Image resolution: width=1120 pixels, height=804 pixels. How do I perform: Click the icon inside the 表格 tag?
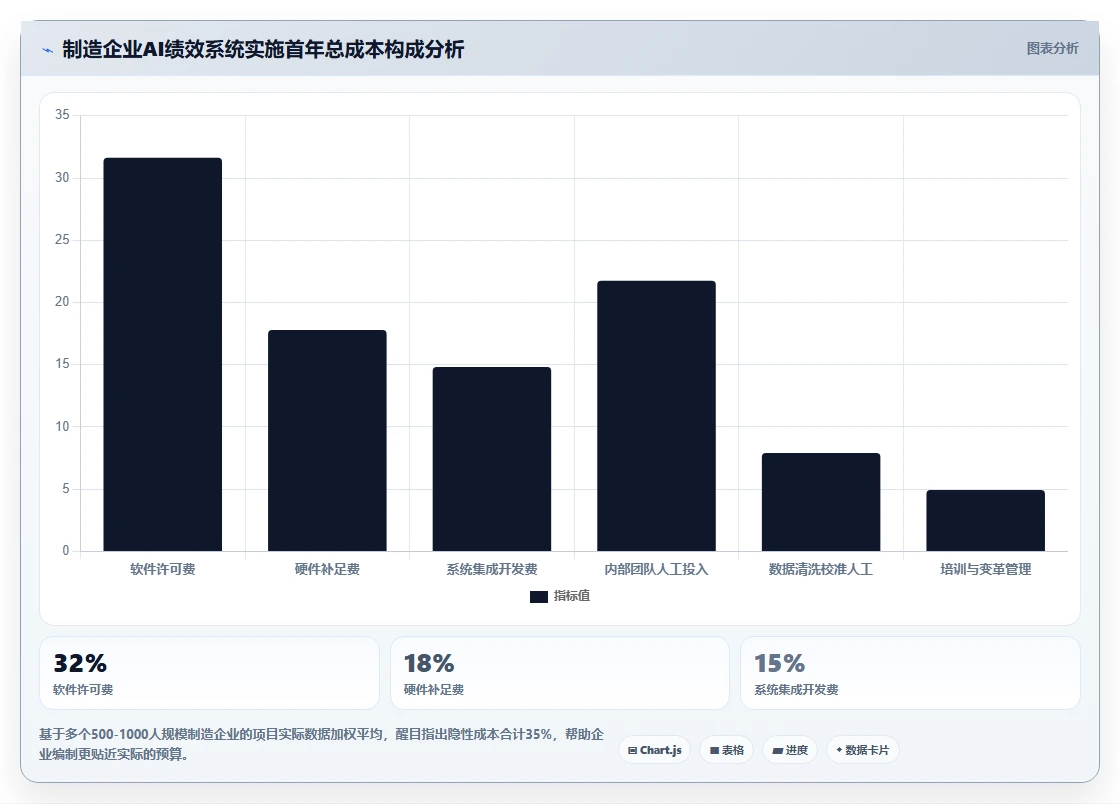click(x=714, y=750)
